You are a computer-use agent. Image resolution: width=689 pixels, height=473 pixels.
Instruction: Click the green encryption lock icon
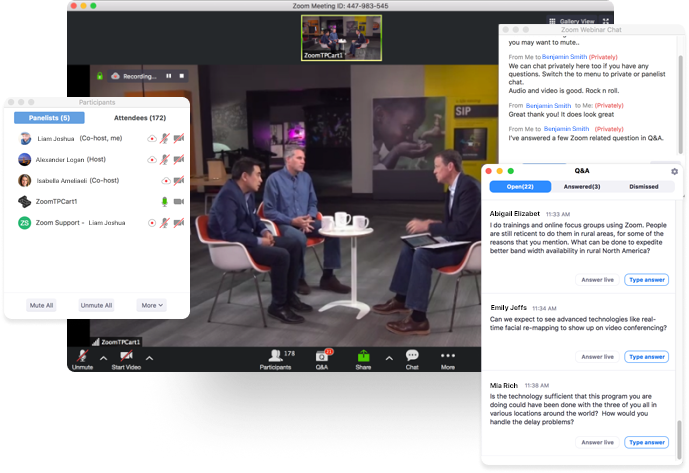click(x=100, y=76)
